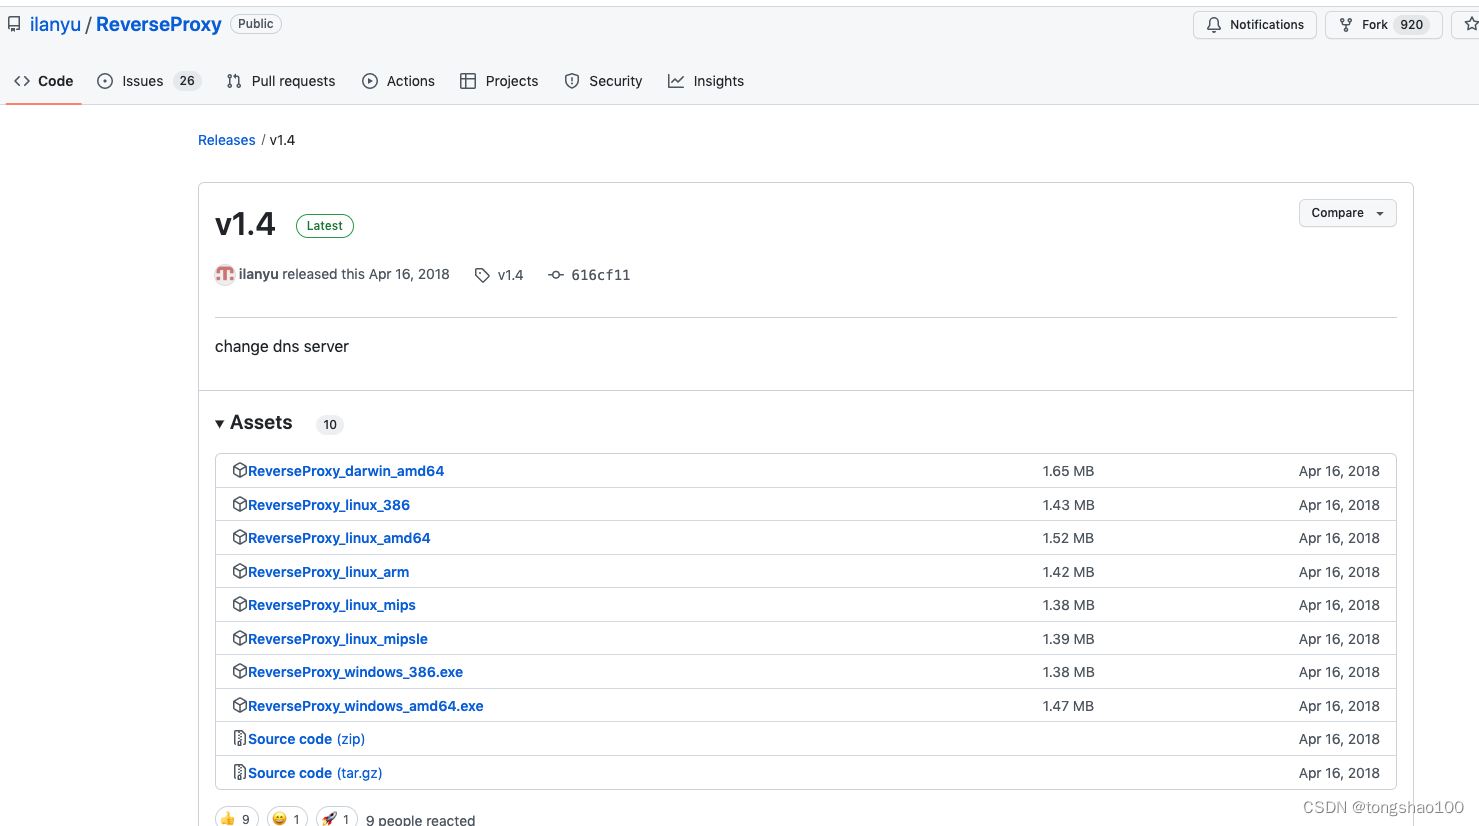
Task: Download ReverseProxy_linux_mips
Action: coord(332,605)
